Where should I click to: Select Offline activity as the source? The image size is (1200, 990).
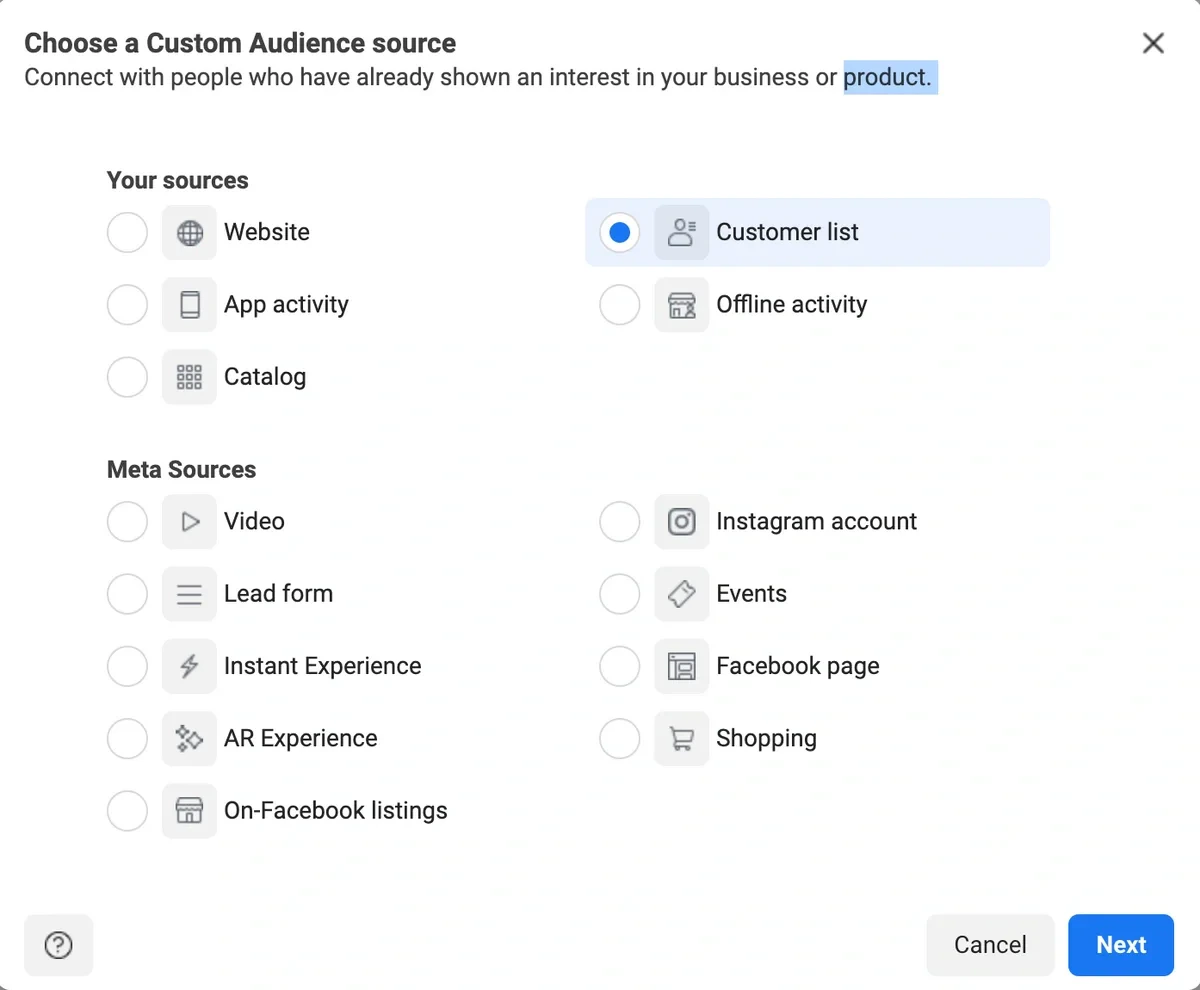tap(620, 304)
